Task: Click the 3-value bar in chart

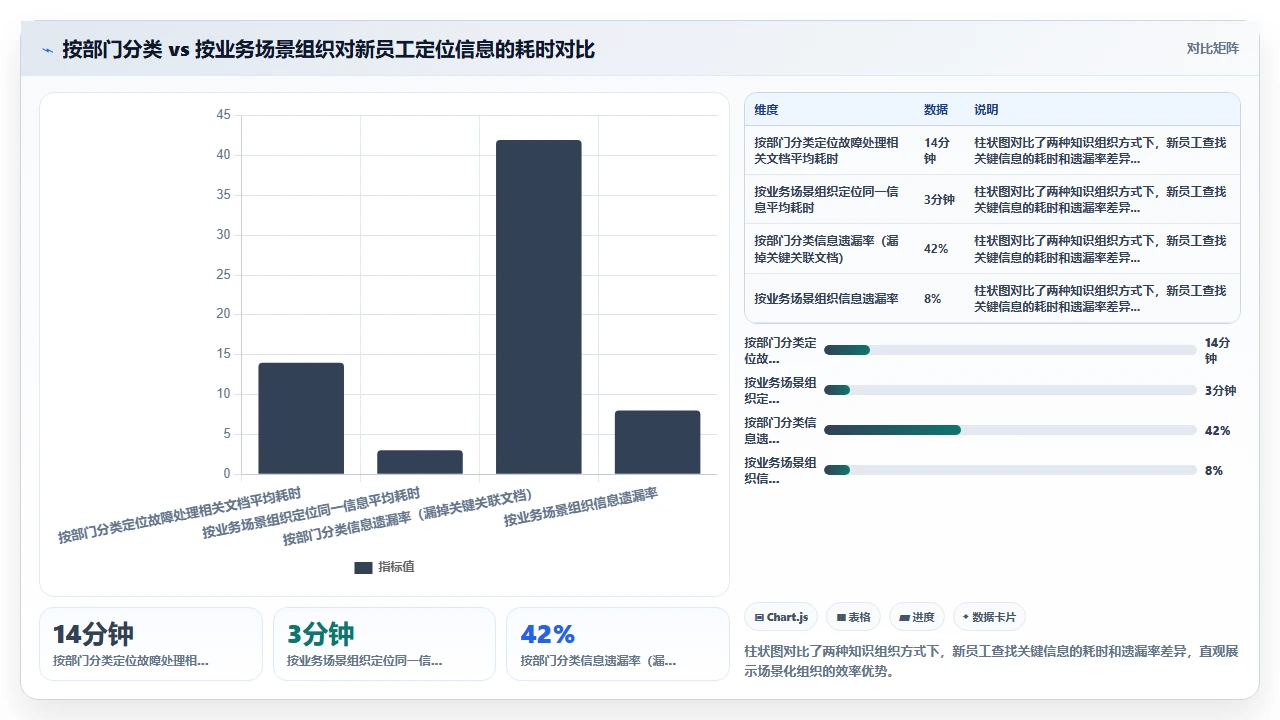Action: [420, 462]
